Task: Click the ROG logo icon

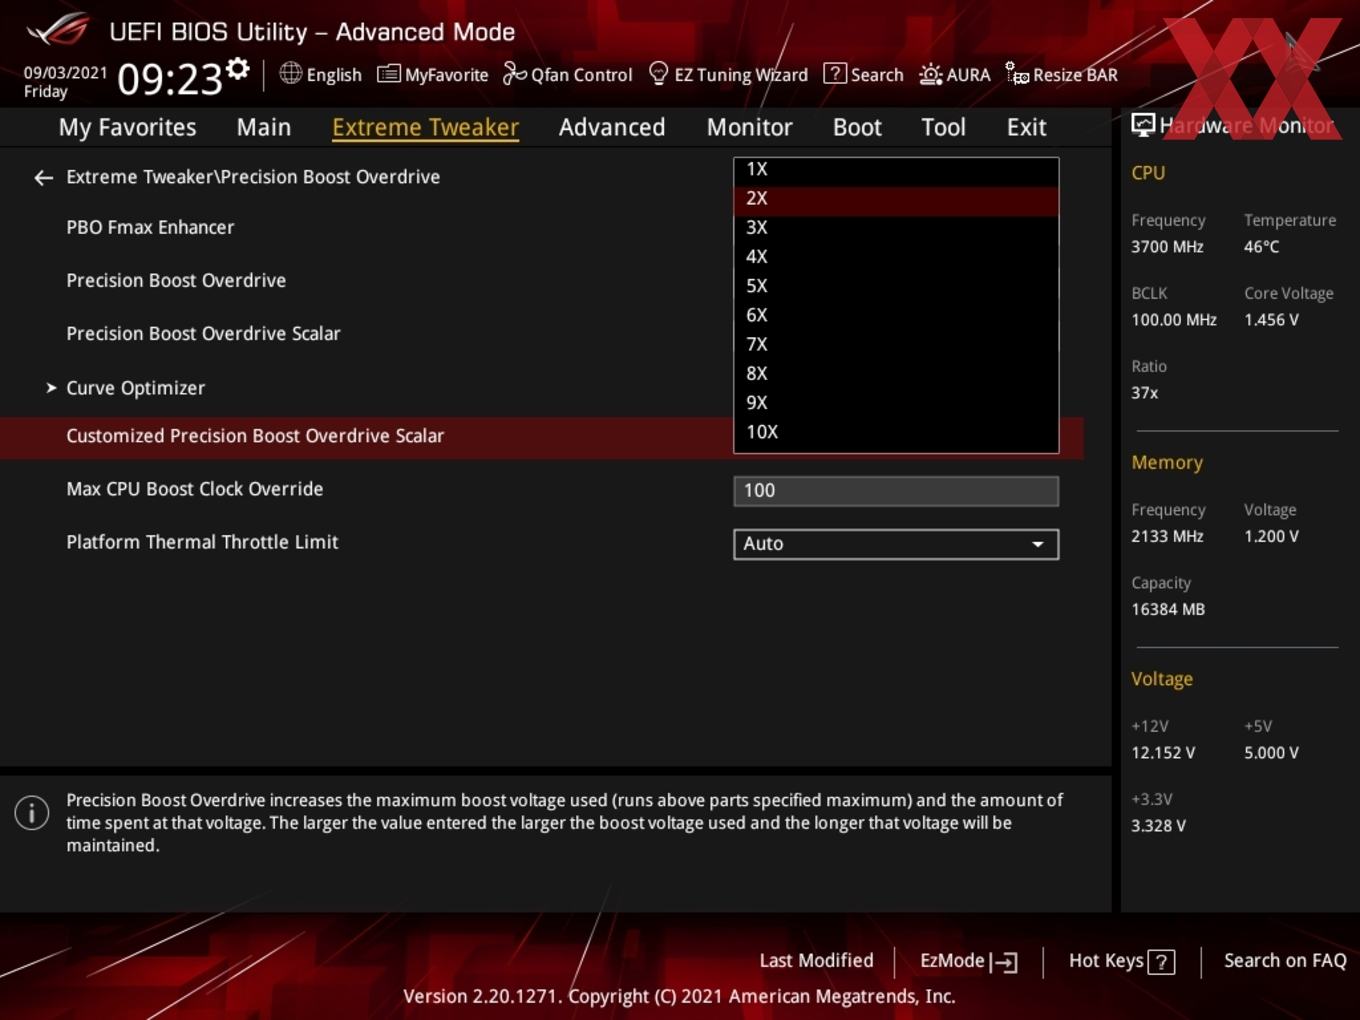Action: 58,30
